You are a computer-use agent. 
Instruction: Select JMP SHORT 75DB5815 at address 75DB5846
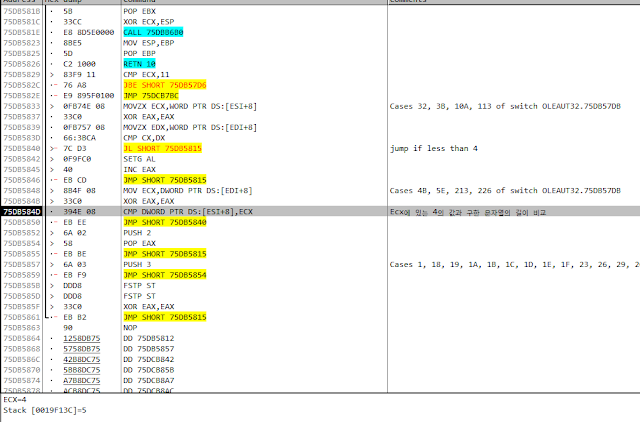tap(165, 180)
